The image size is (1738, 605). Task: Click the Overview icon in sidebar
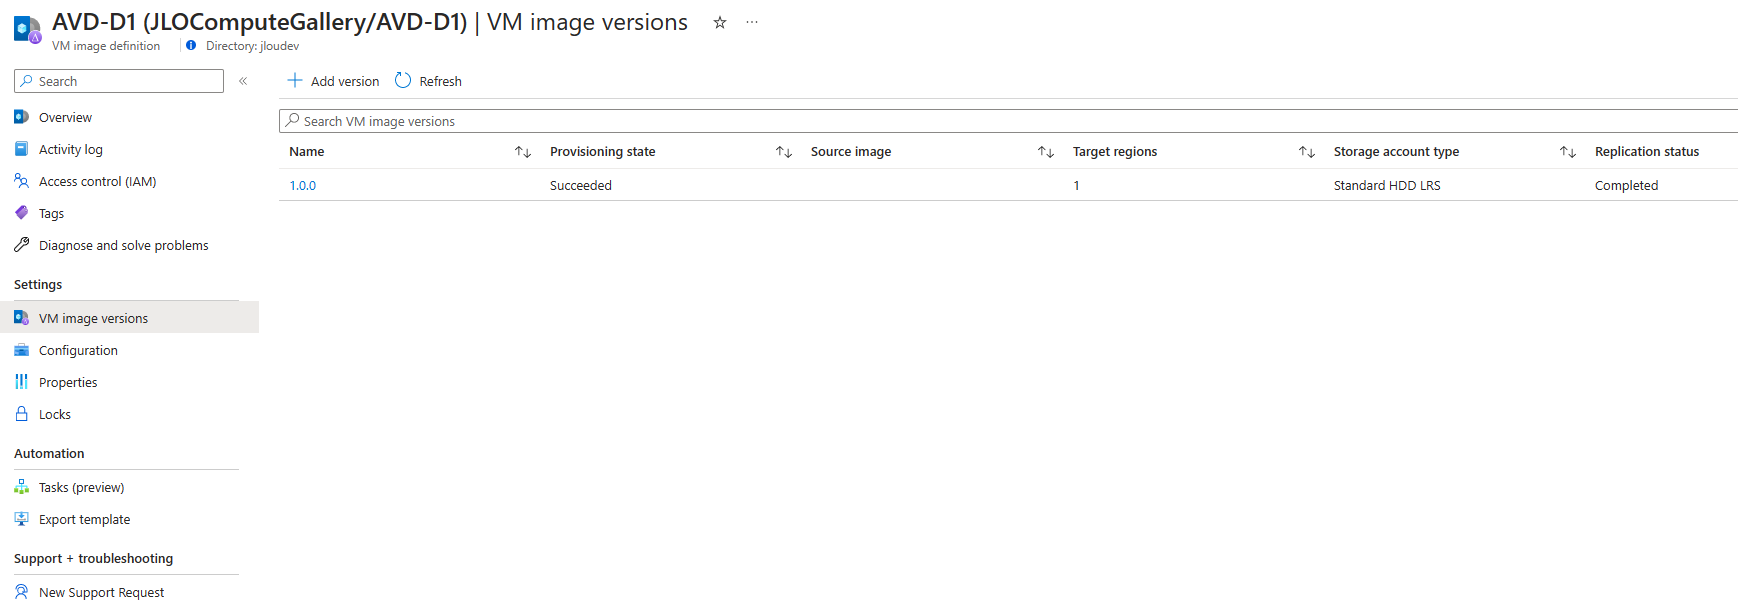pos(21,117)
